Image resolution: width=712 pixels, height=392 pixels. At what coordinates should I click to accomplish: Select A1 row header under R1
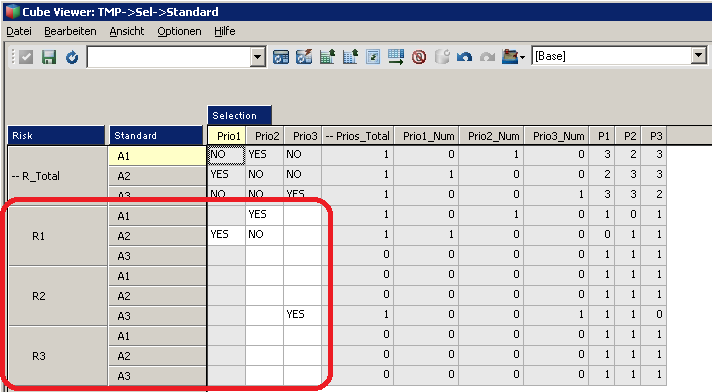(x=157, y=216)
